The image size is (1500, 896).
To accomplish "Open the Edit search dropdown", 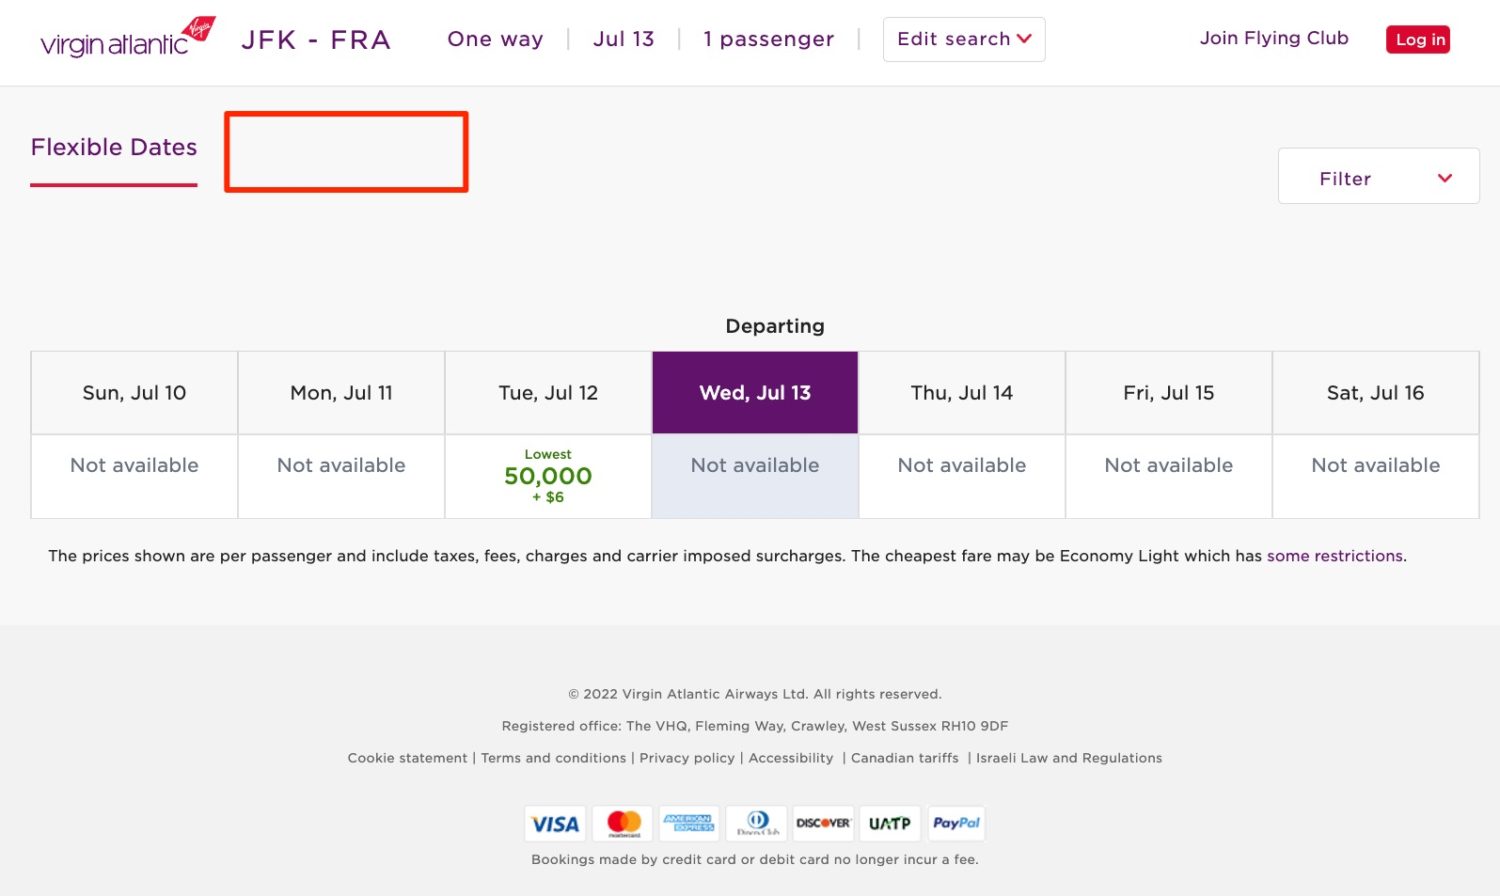I will 962,39.
